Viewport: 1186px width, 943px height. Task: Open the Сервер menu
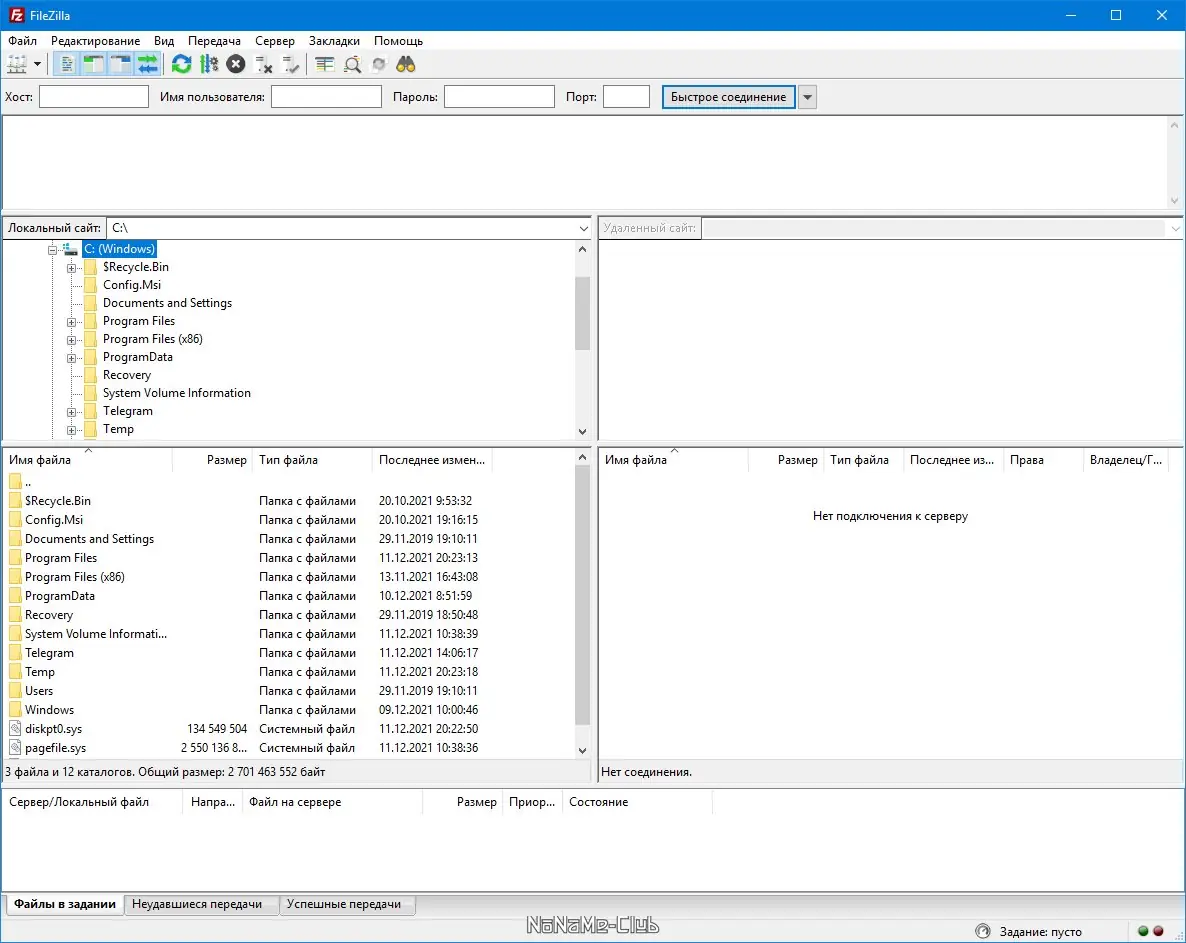[275, 41]
